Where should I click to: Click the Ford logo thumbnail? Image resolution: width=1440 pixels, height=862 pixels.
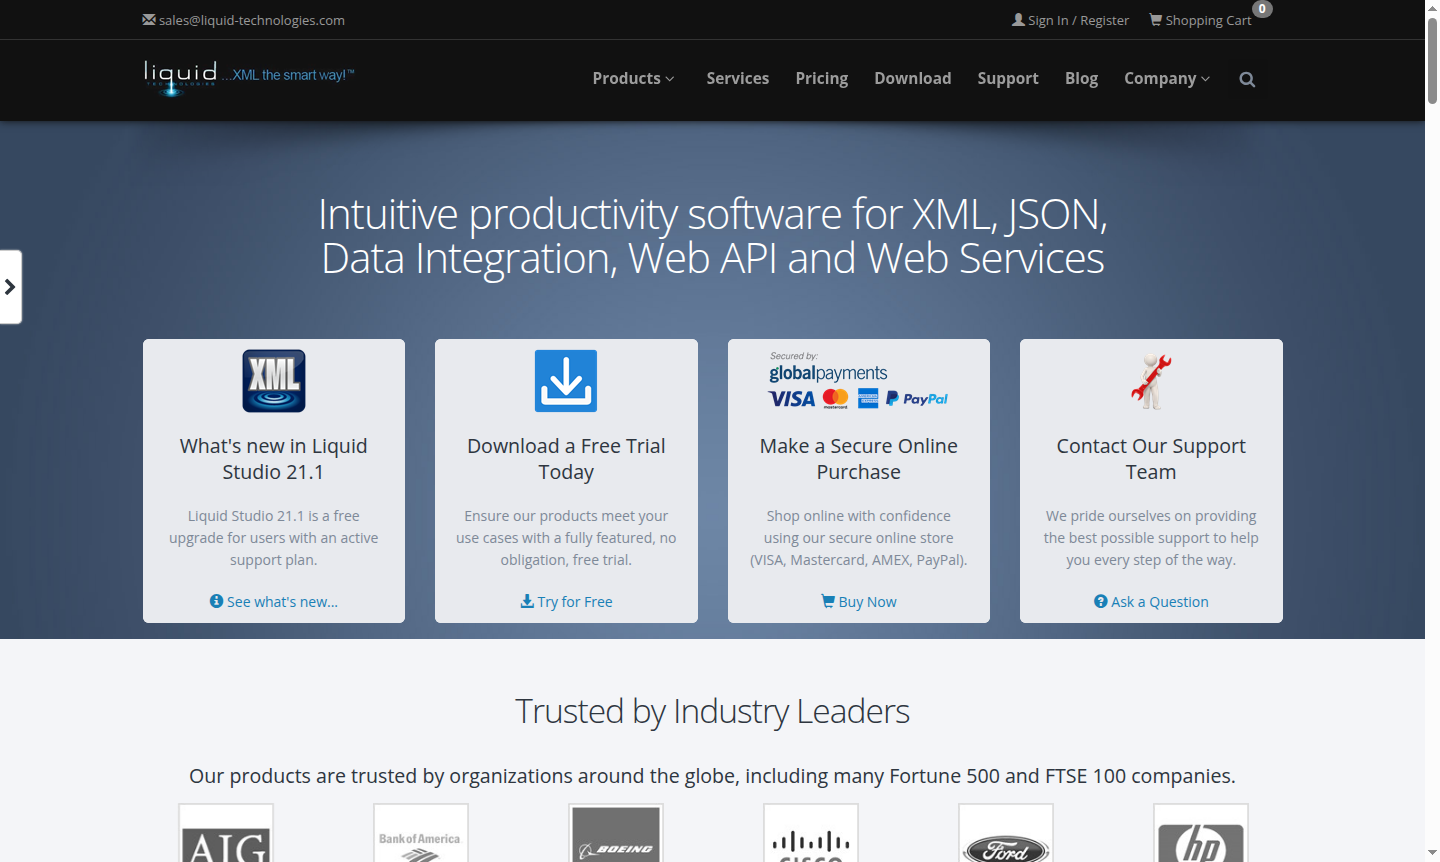pos(1005,835)
